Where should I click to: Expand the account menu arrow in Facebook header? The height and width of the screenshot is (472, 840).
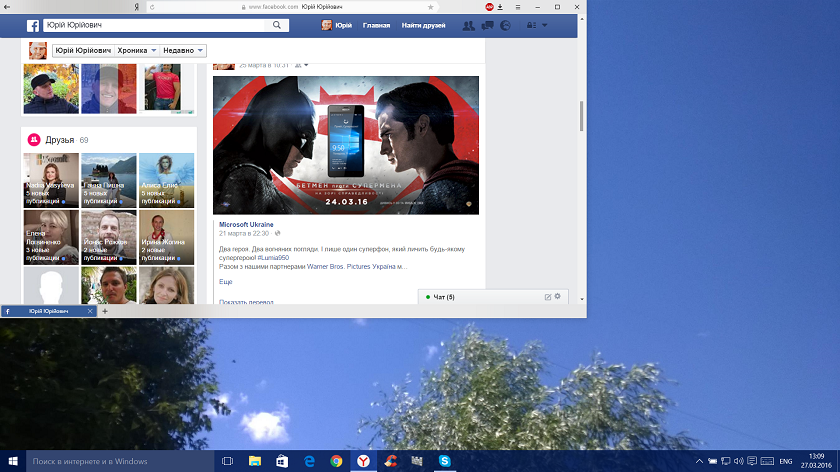point(545,25)
